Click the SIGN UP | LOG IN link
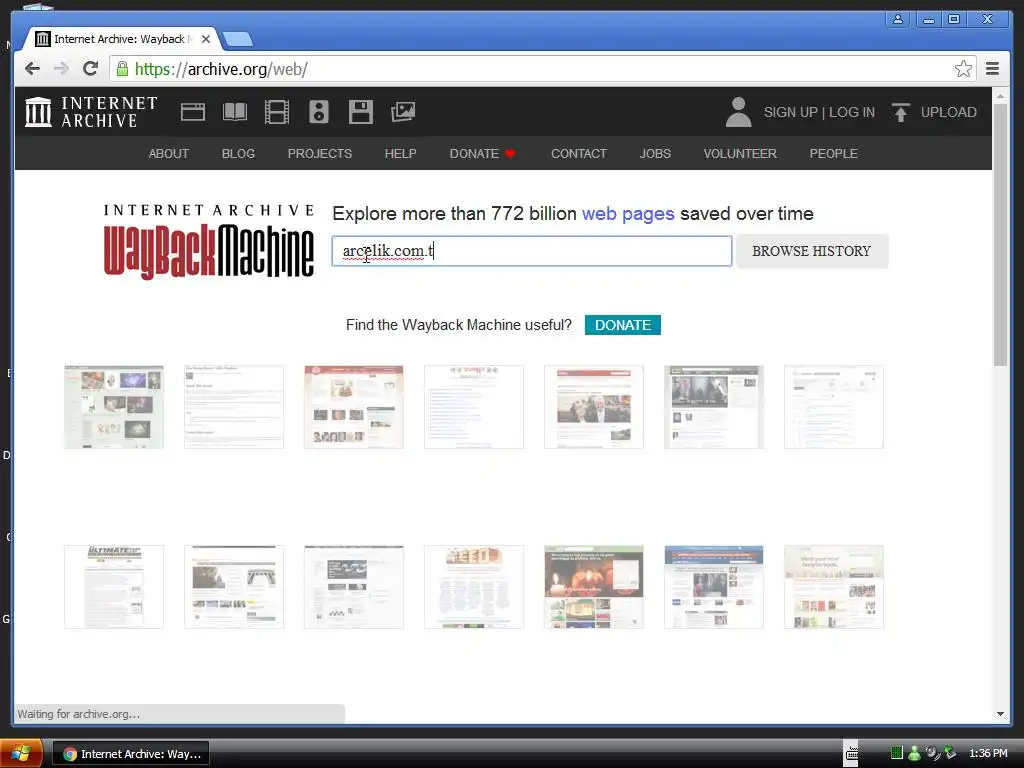 (x=819, y=112)
